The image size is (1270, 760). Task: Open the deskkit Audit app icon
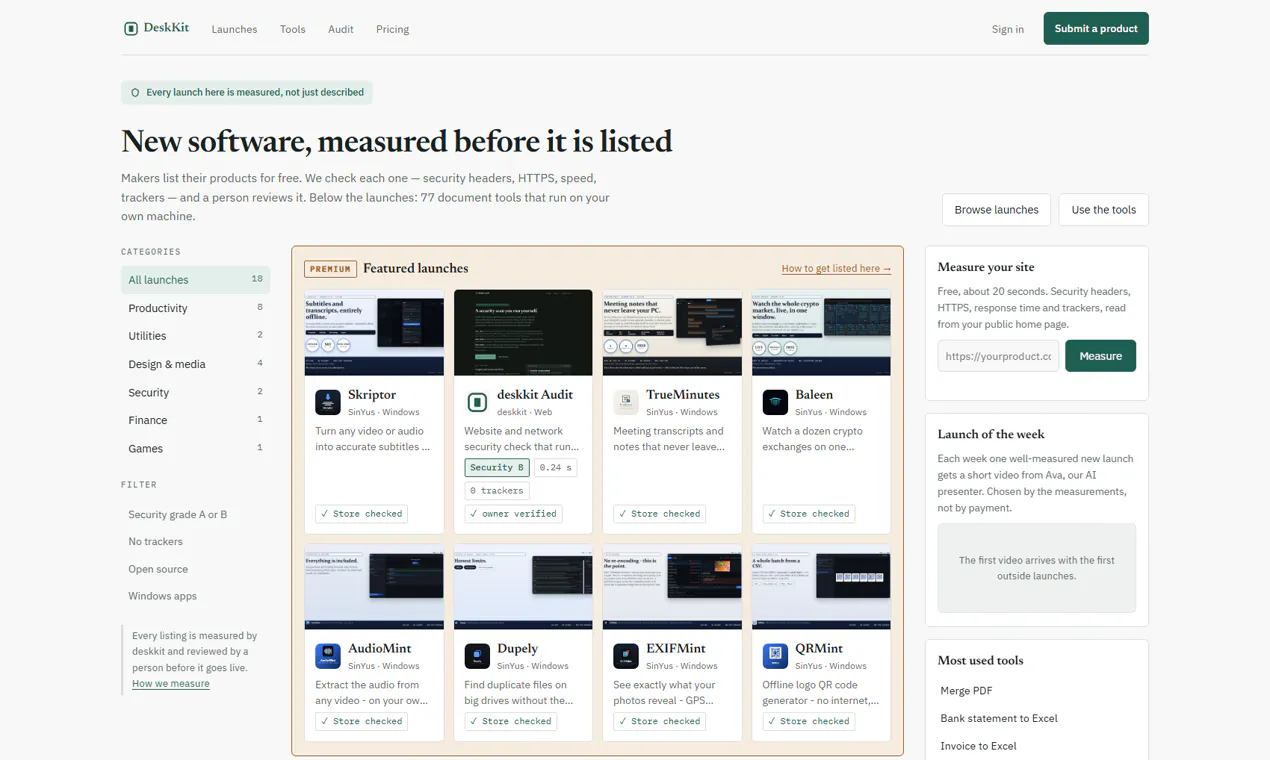pyautogui.click(x=477, y=402)
